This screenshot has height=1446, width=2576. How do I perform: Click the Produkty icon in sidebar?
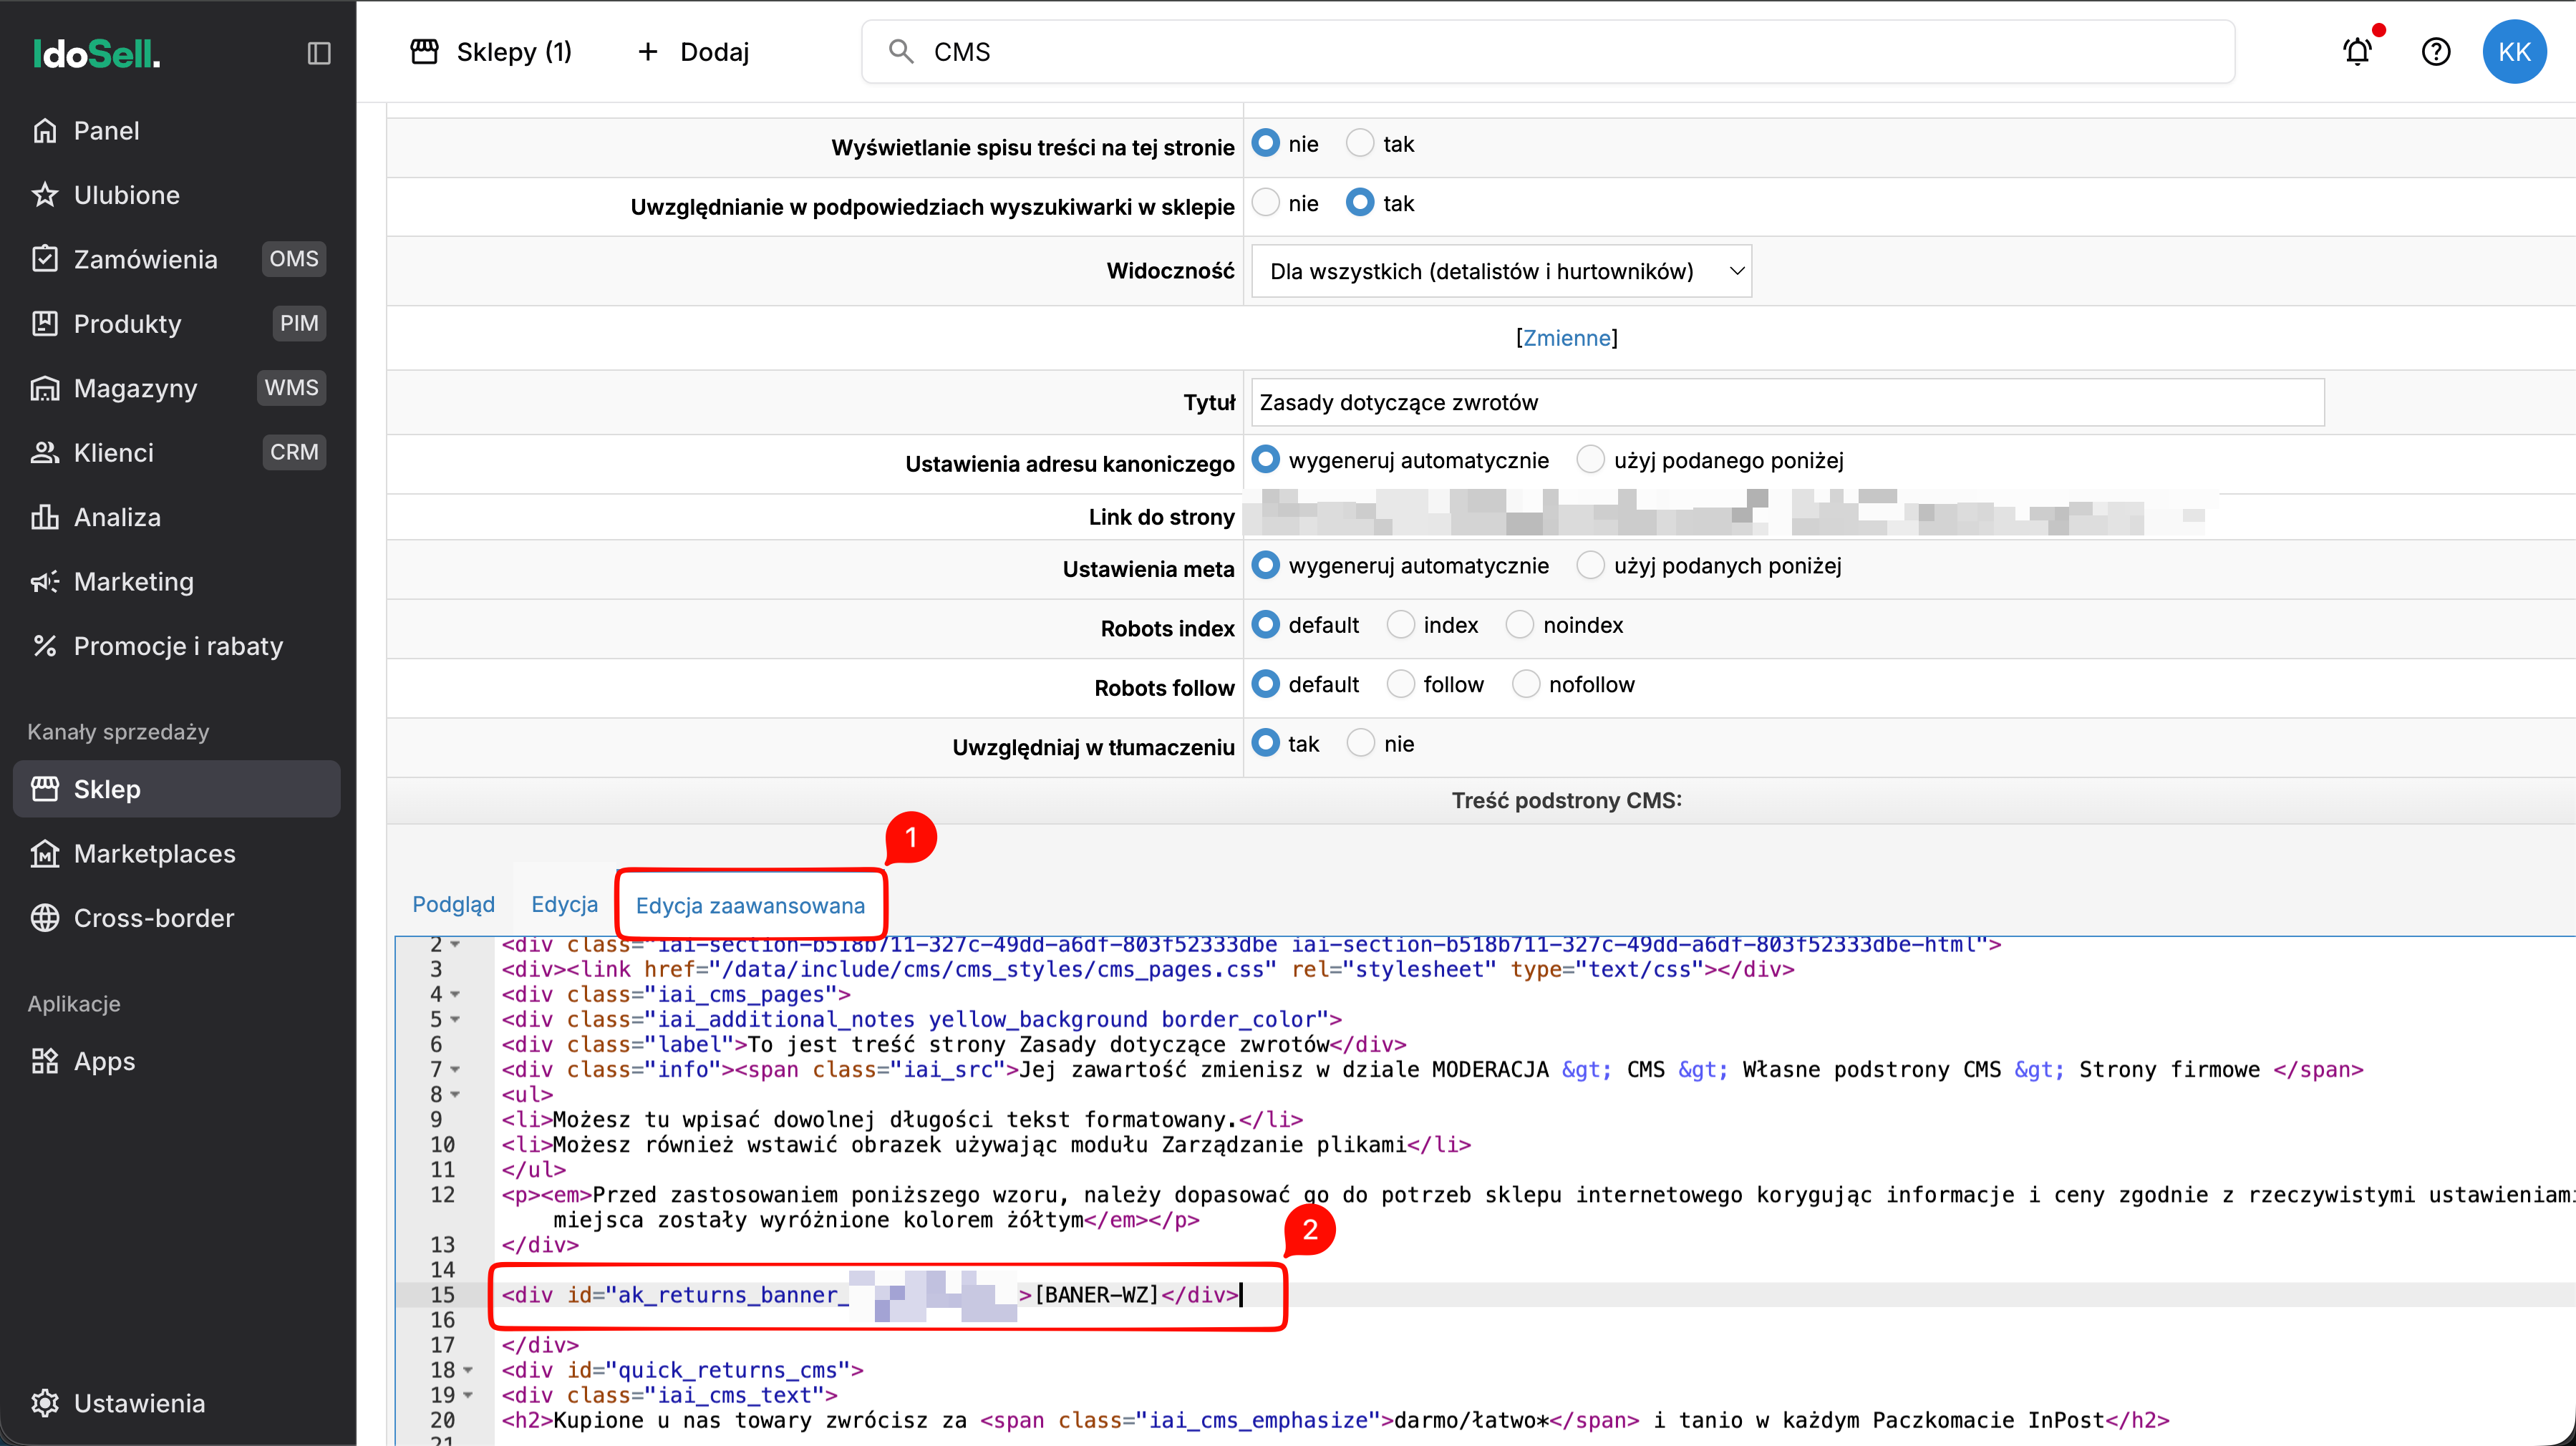click(45, 324)
